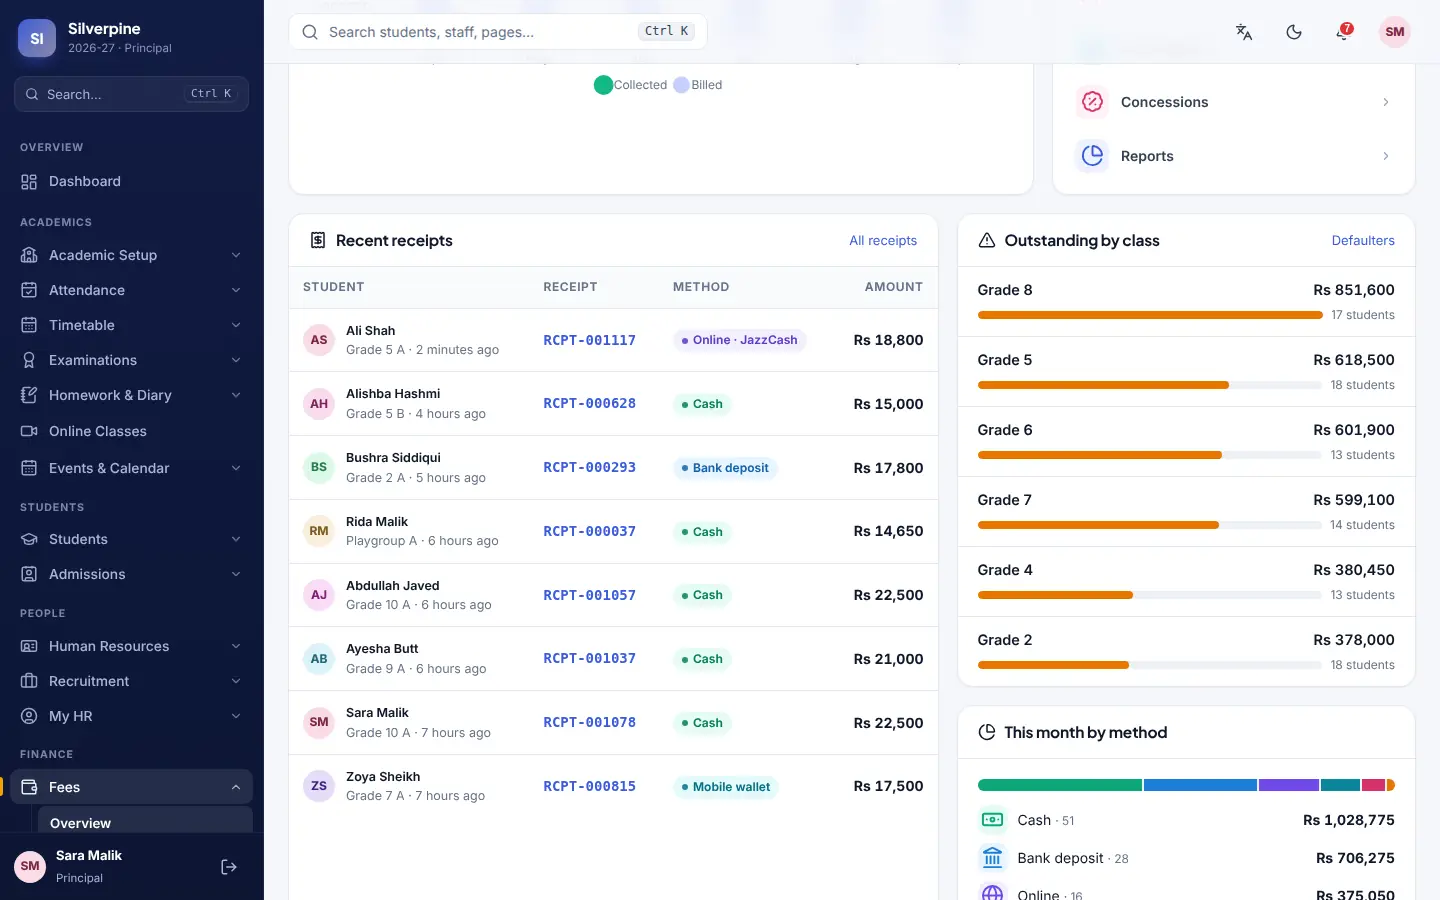Click the This month by method chart icon
This screenshot has width=1440, height=900.
pyautogui.click(x=987, y=732)
